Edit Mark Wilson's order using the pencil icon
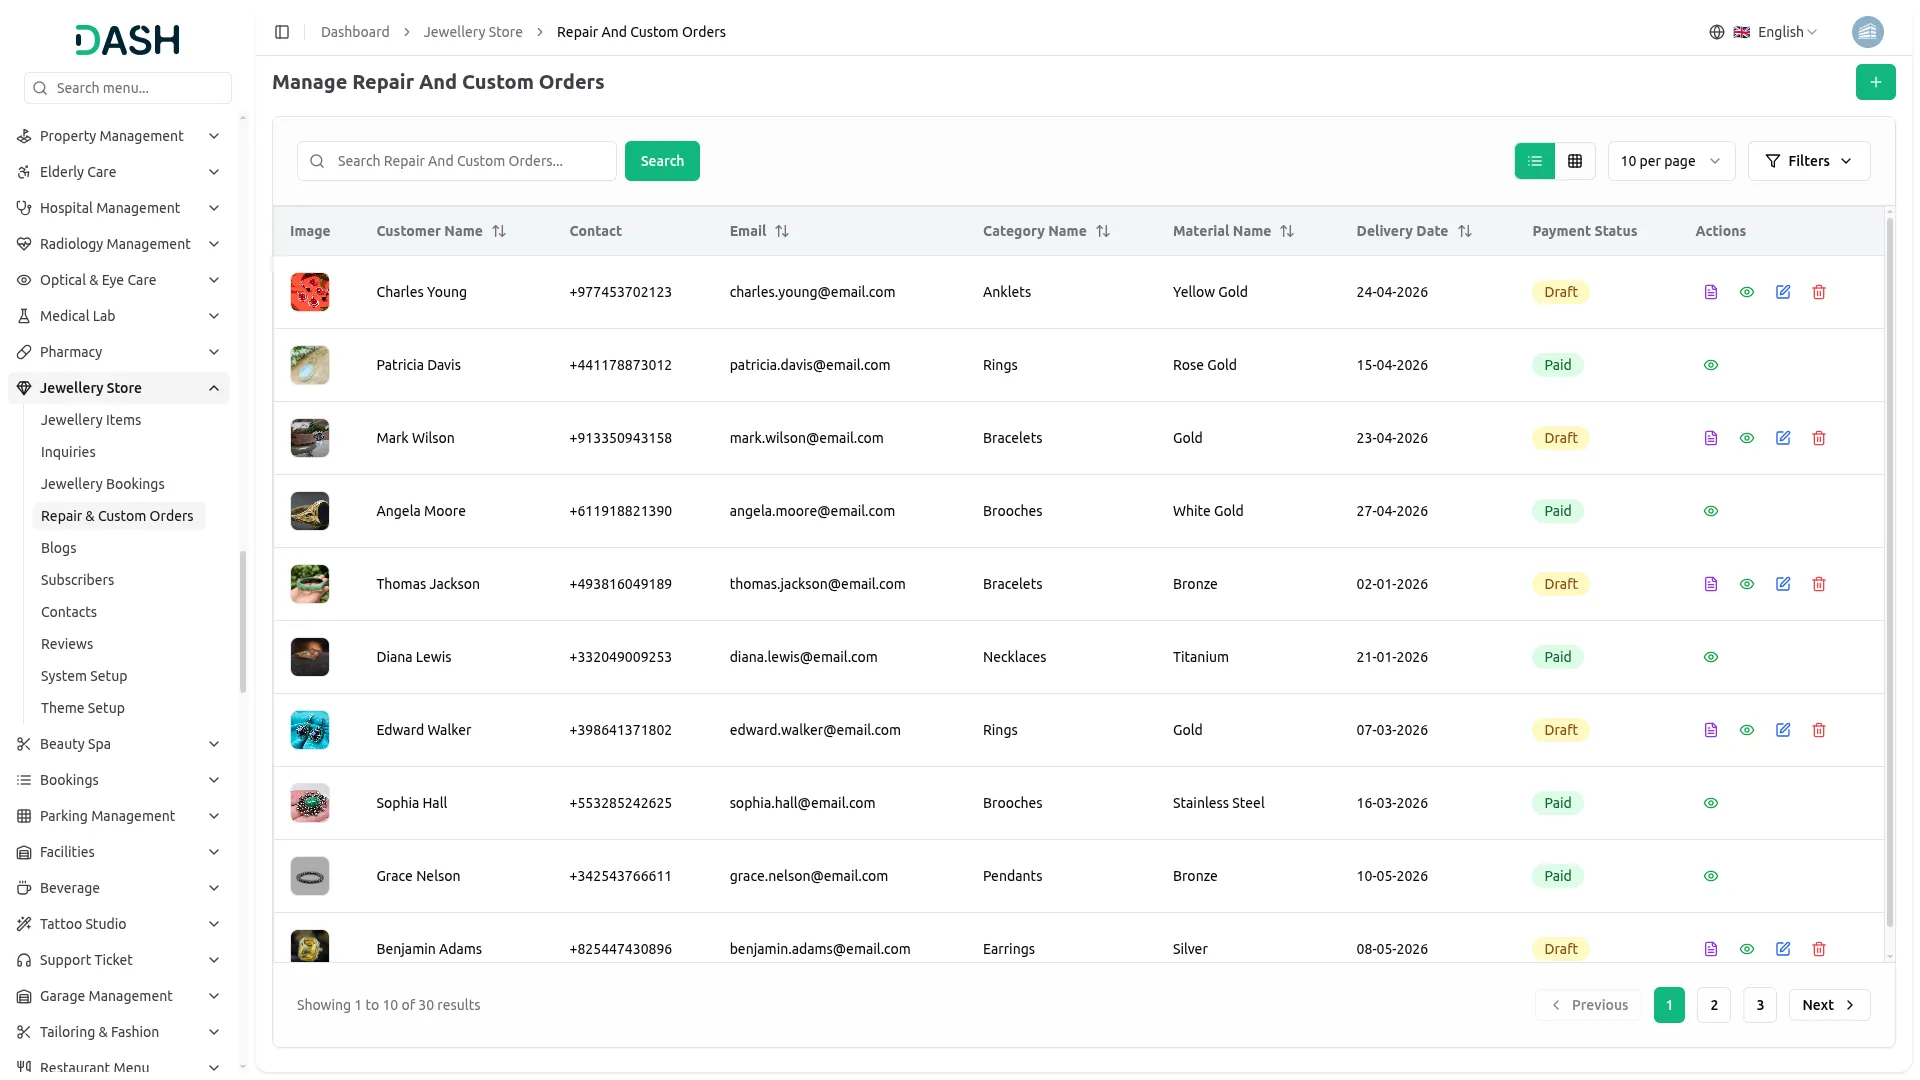Screen dimensions: 1920x1080 (1783, 438)
